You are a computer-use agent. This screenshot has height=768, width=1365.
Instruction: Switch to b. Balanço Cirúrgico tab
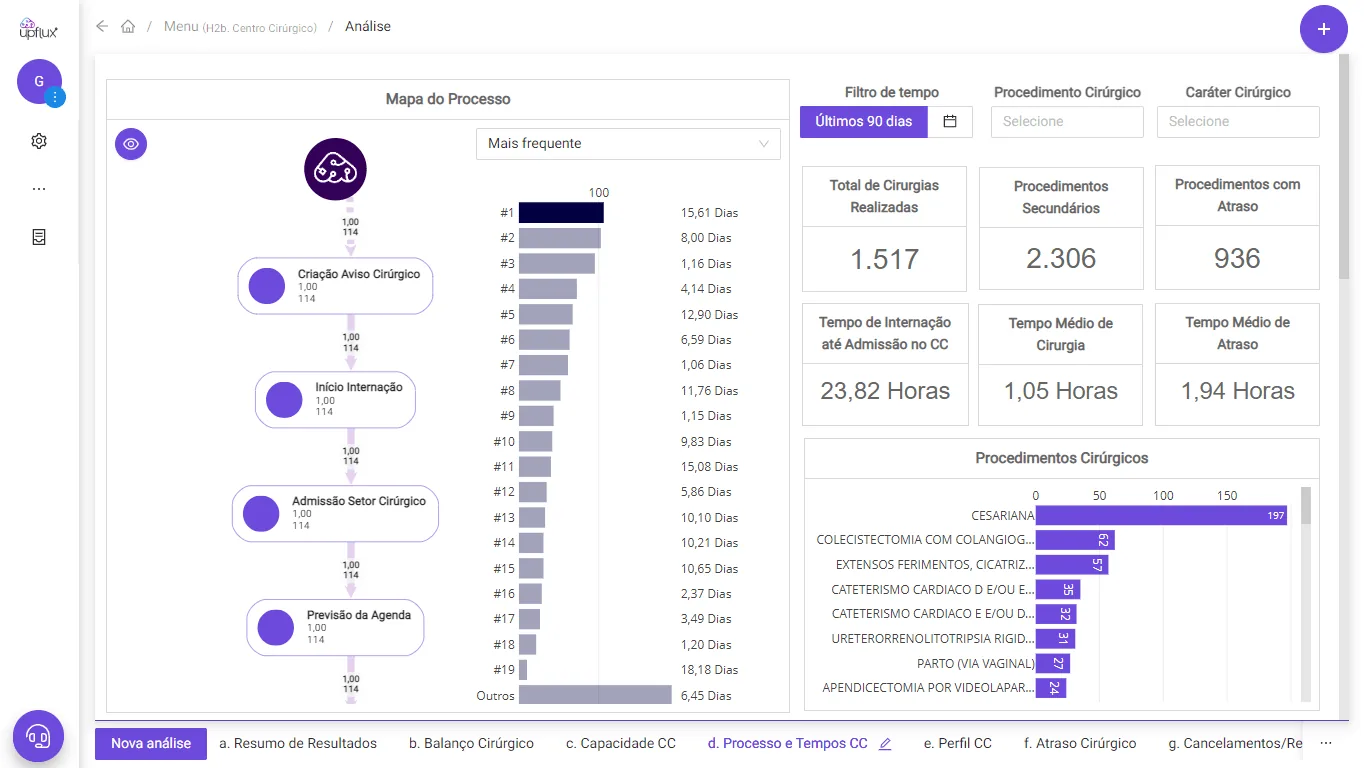coord(471,744)
